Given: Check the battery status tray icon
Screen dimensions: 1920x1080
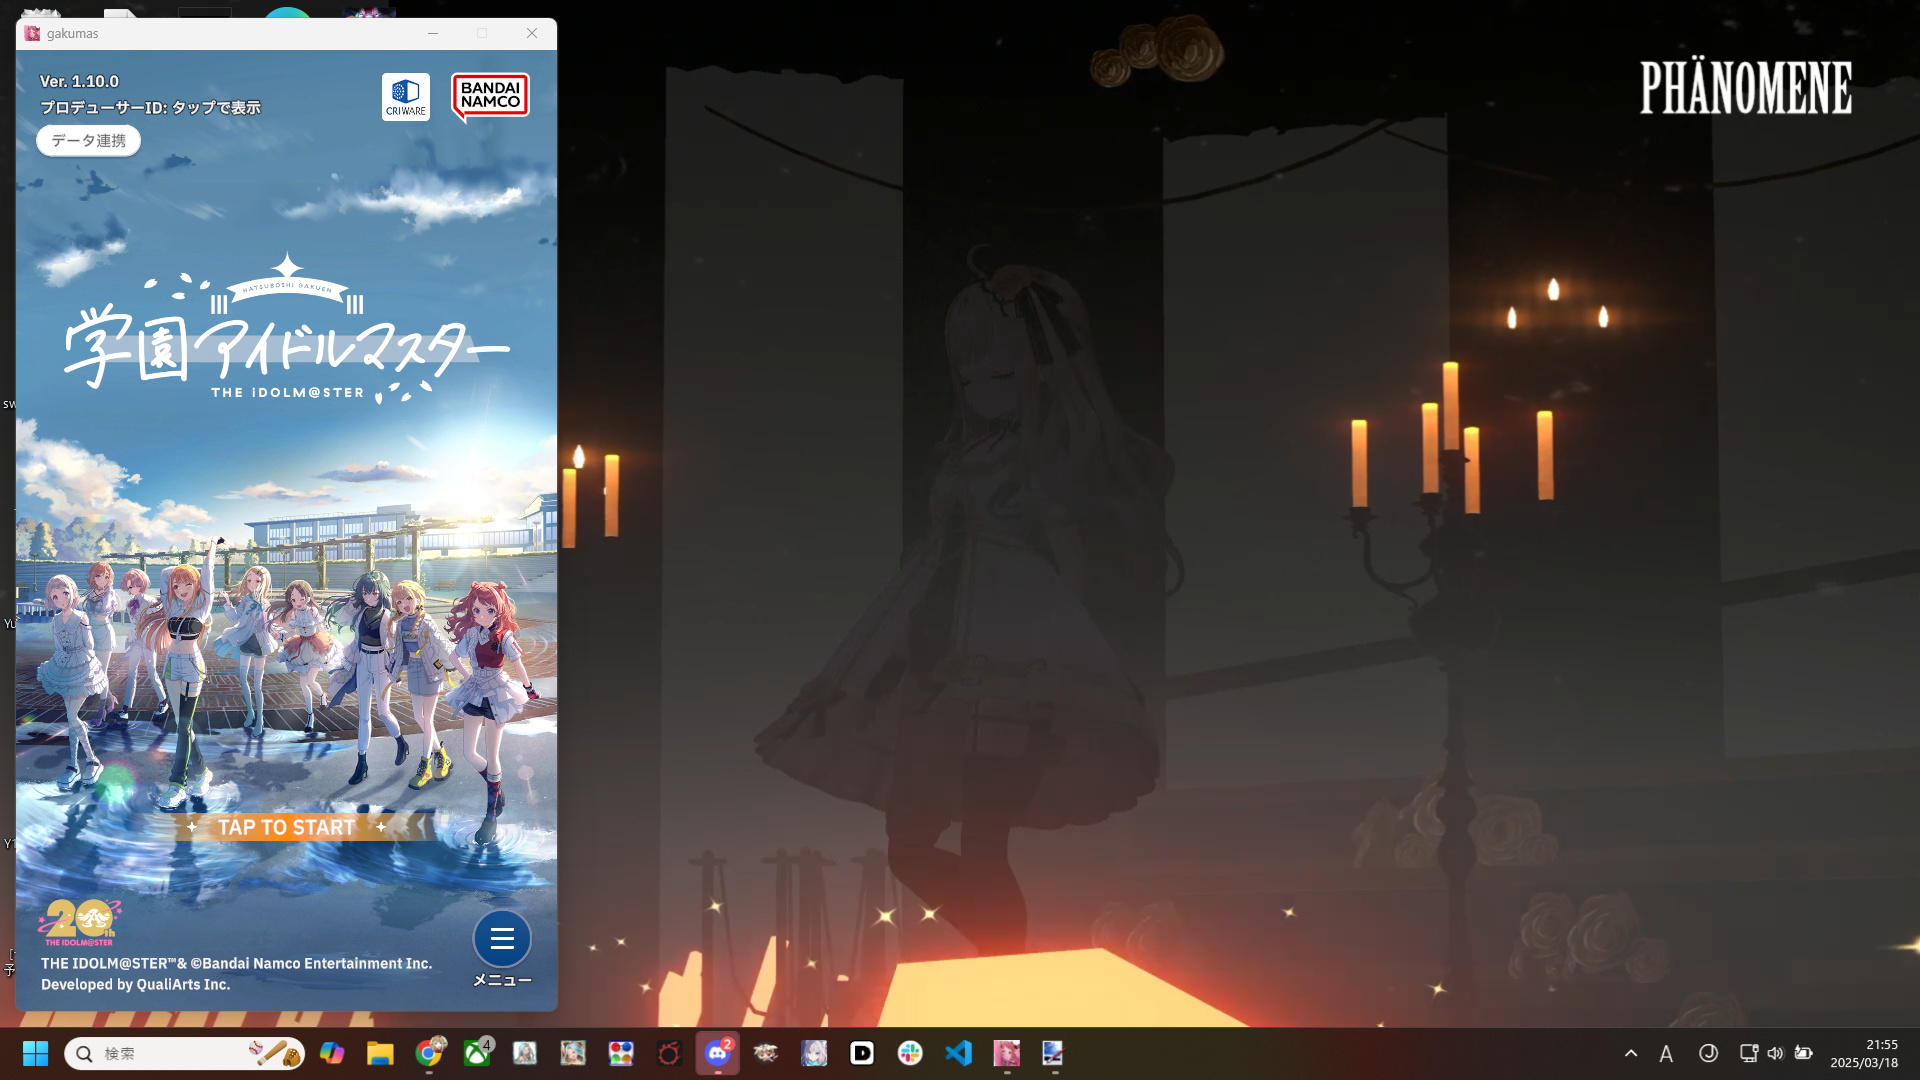Looking at the screenshot, I should point(1803,1053).
